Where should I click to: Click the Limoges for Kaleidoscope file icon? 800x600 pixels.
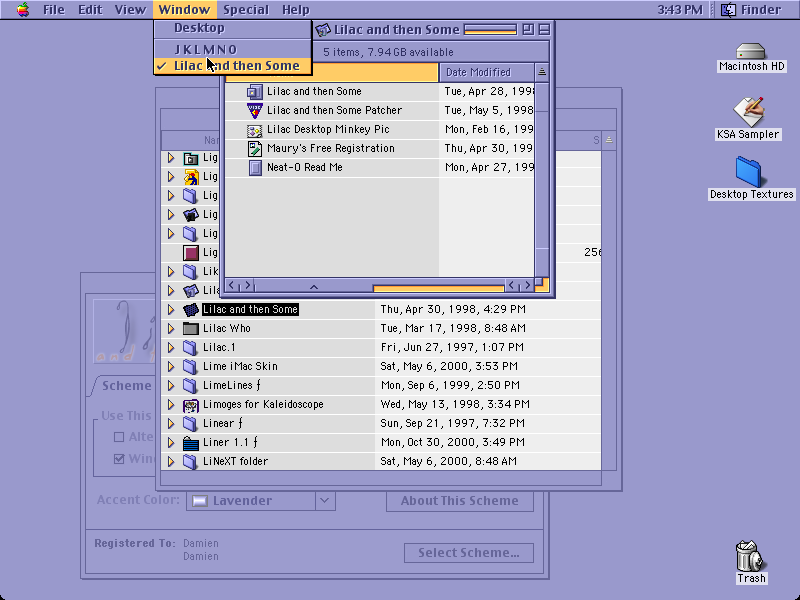[x=190, y=405]
